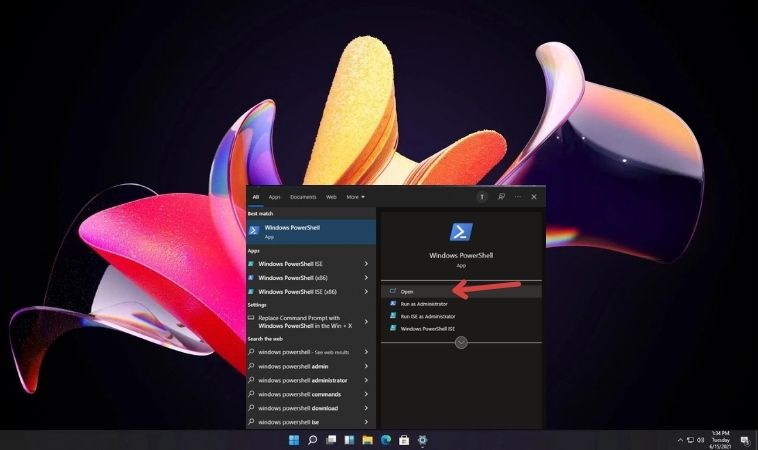Expand the Windows PowerShell (x86) result arrow

pos(366,278)
